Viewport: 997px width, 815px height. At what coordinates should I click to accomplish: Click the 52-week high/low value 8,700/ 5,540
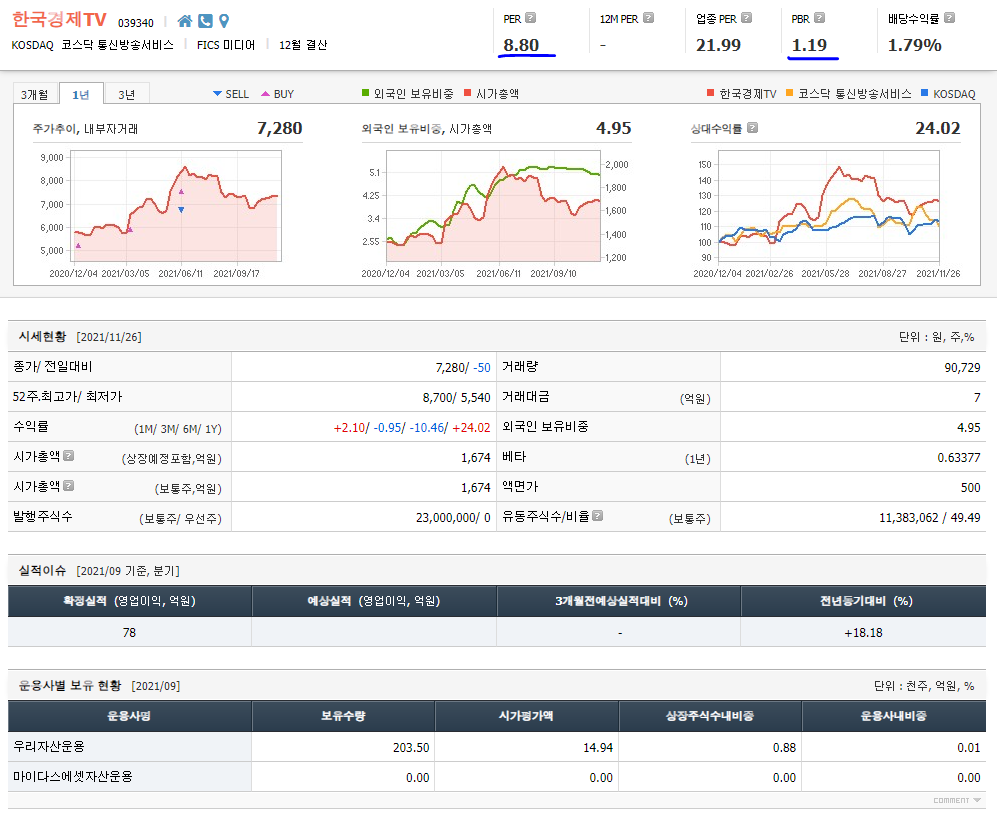[457, 397]
